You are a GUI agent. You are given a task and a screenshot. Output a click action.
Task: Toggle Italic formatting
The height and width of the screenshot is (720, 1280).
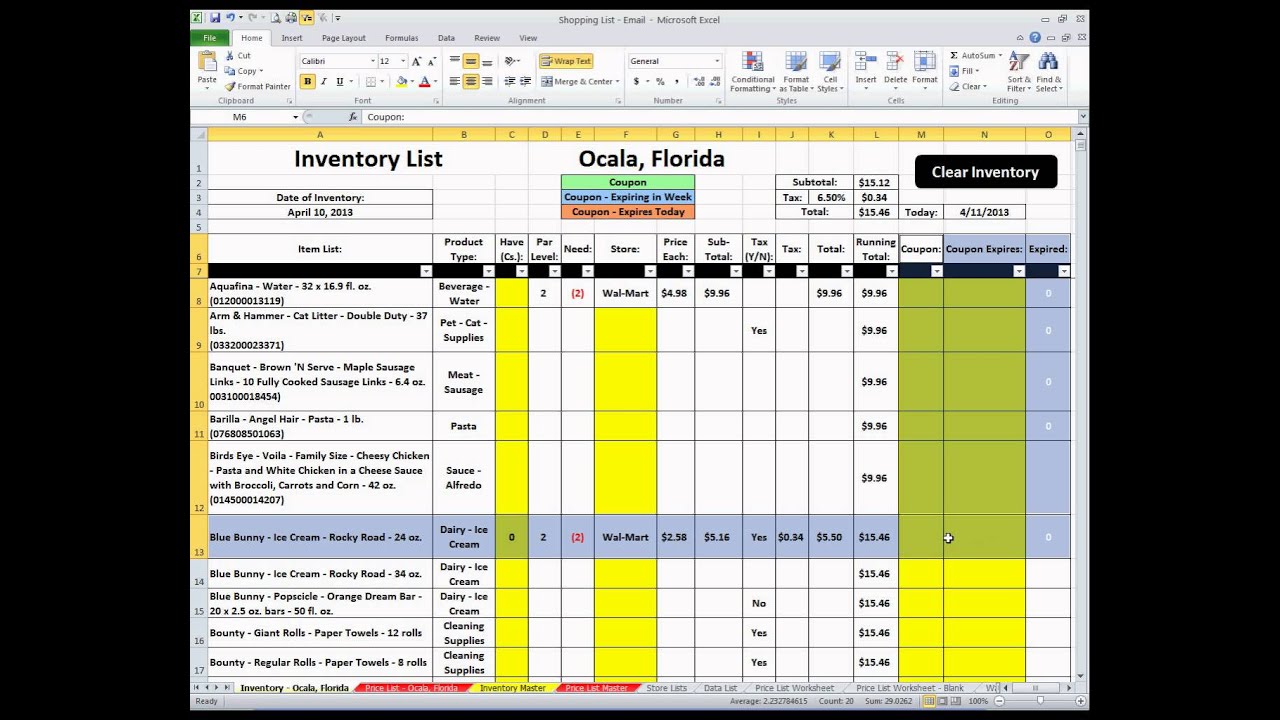[x=324, y=82]
